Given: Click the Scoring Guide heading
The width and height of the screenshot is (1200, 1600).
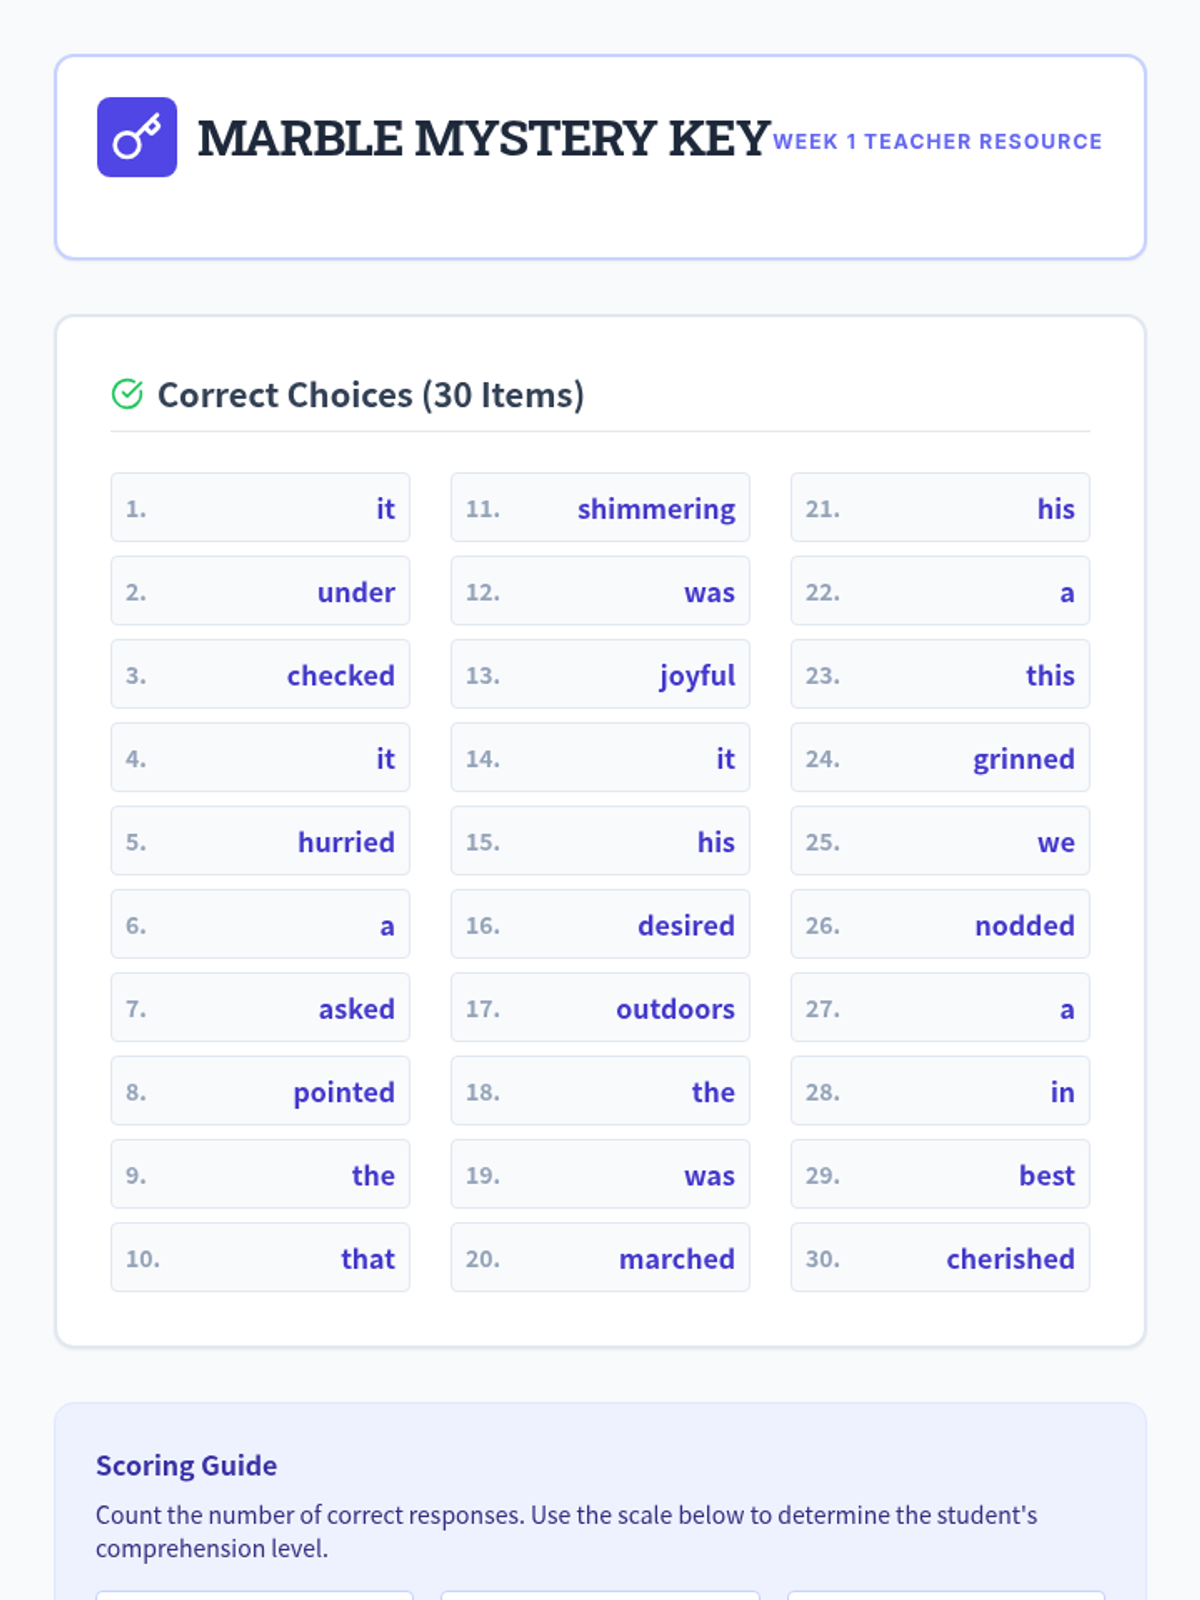Looking at the screenshot, I should 186,1466.
